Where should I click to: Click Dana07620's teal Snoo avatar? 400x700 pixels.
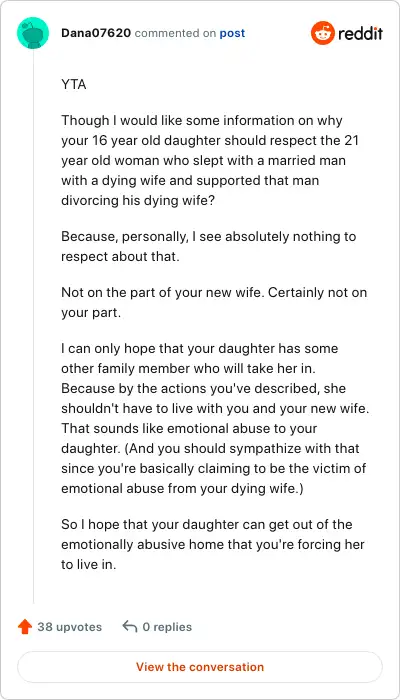point(33,33)
